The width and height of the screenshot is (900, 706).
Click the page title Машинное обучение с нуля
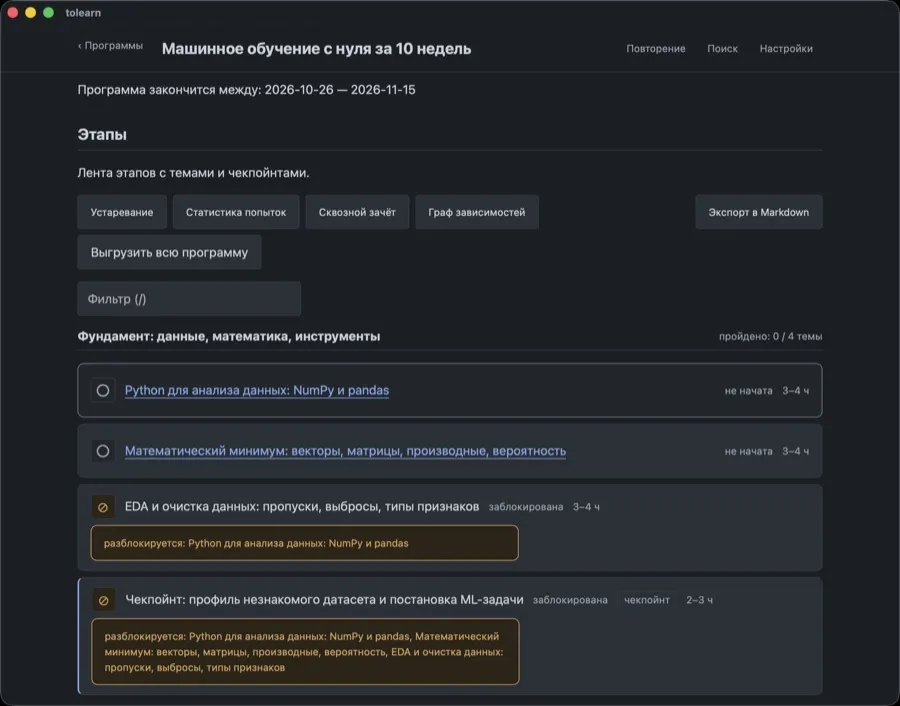point(316,49)
